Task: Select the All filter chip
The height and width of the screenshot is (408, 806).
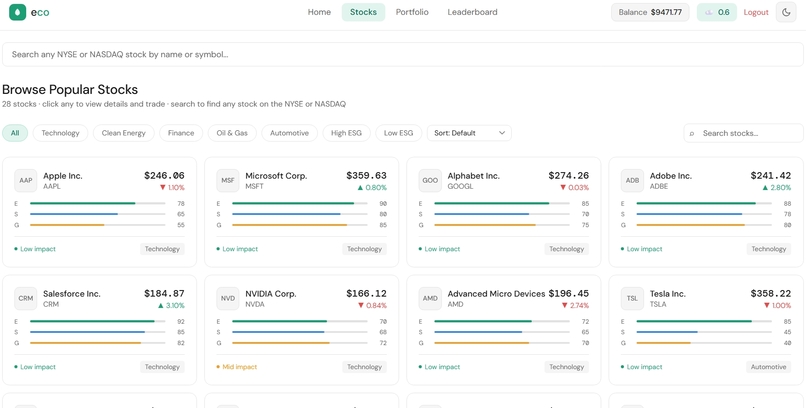Action: pos(15,133)
